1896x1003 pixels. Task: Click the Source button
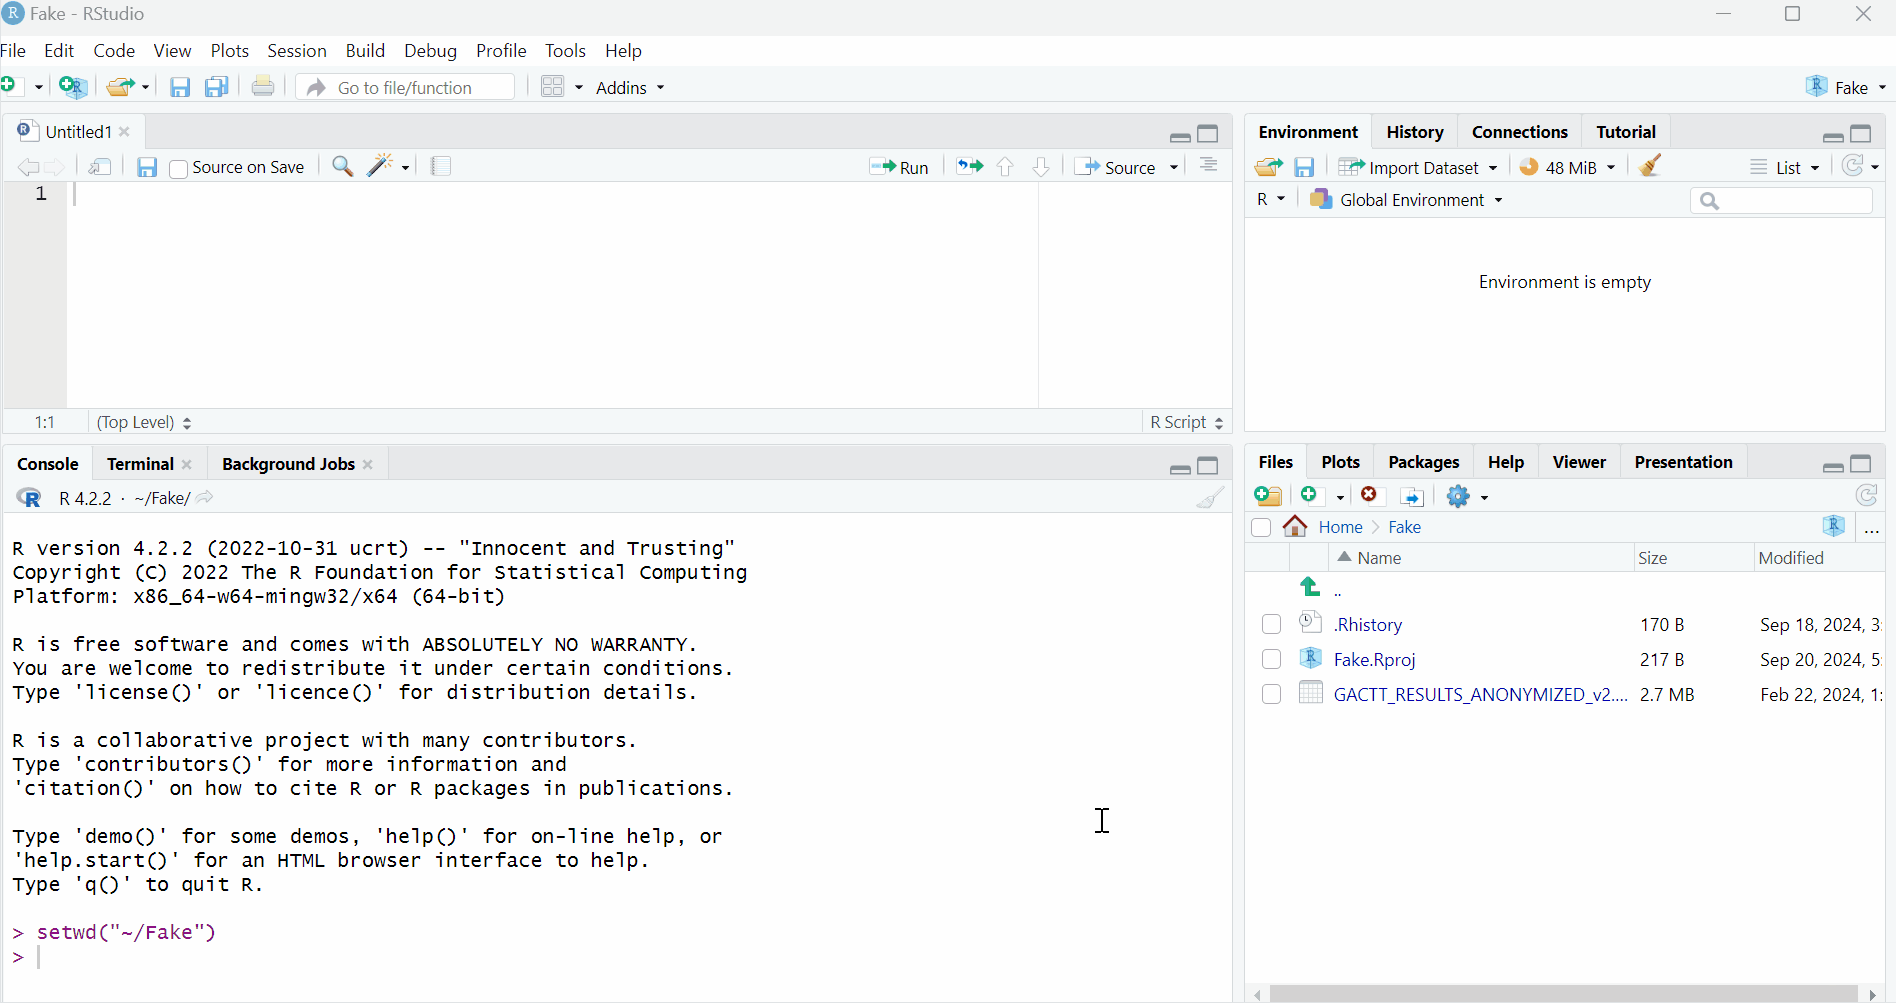point(1116,167)
